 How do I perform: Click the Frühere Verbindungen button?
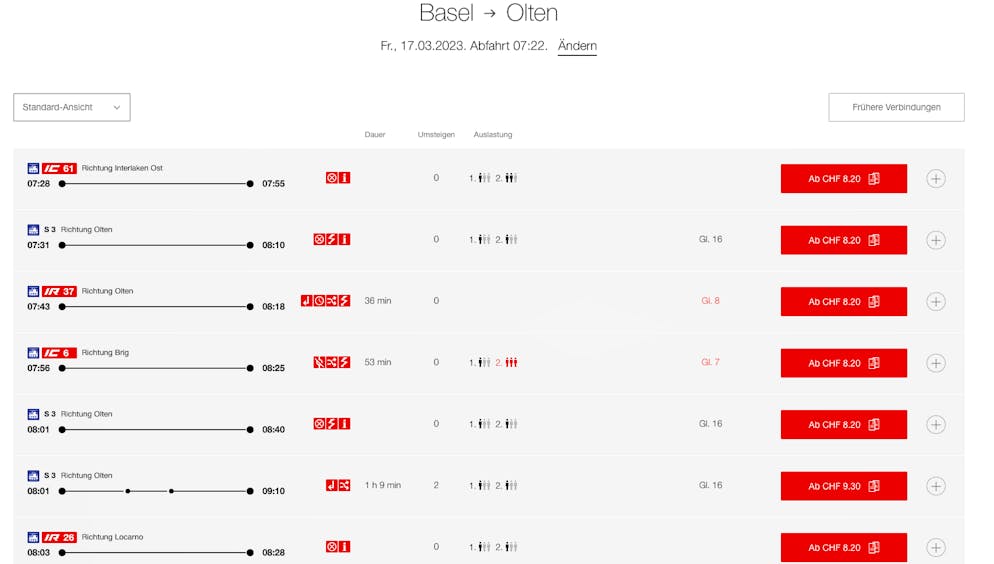point(896,107)
